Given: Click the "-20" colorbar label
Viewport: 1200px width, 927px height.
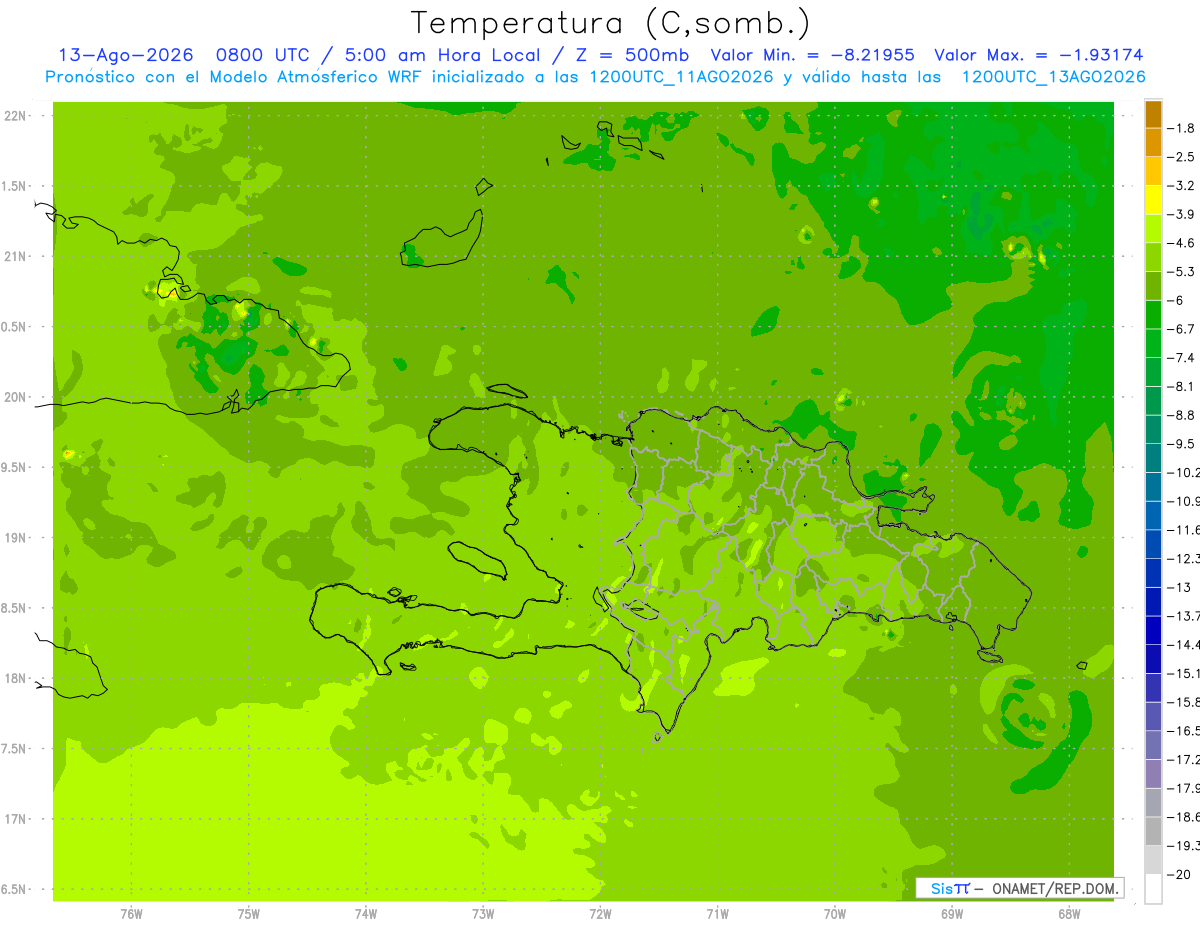Looking at the screenshot, I should click(1180, 874).
